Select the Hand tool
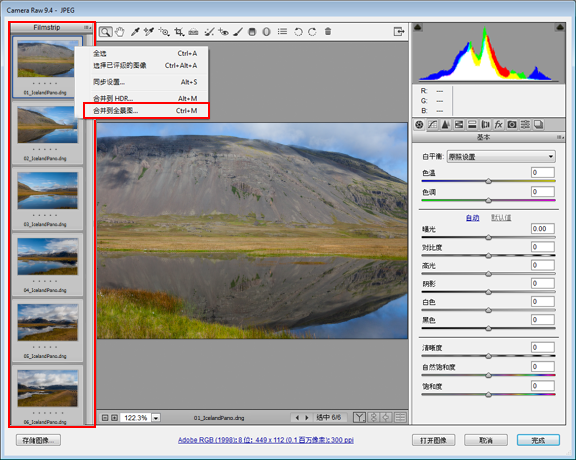Image resolution: width=576 pixels, height=460 pixels. (x=120, y=32)
